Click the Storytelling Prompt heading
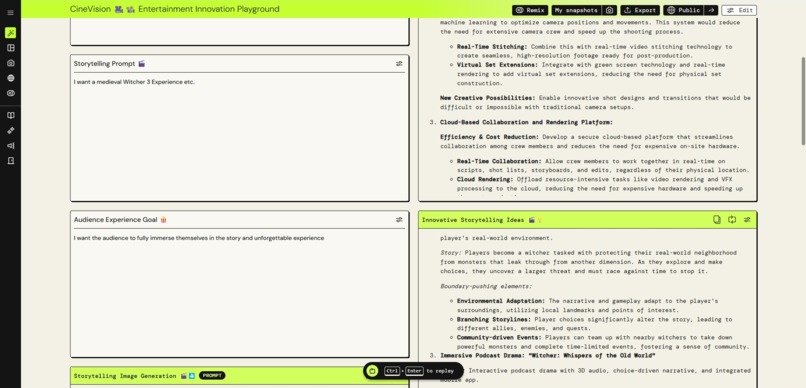This screenshot has height=388, width=806. (x=109, y=64)
